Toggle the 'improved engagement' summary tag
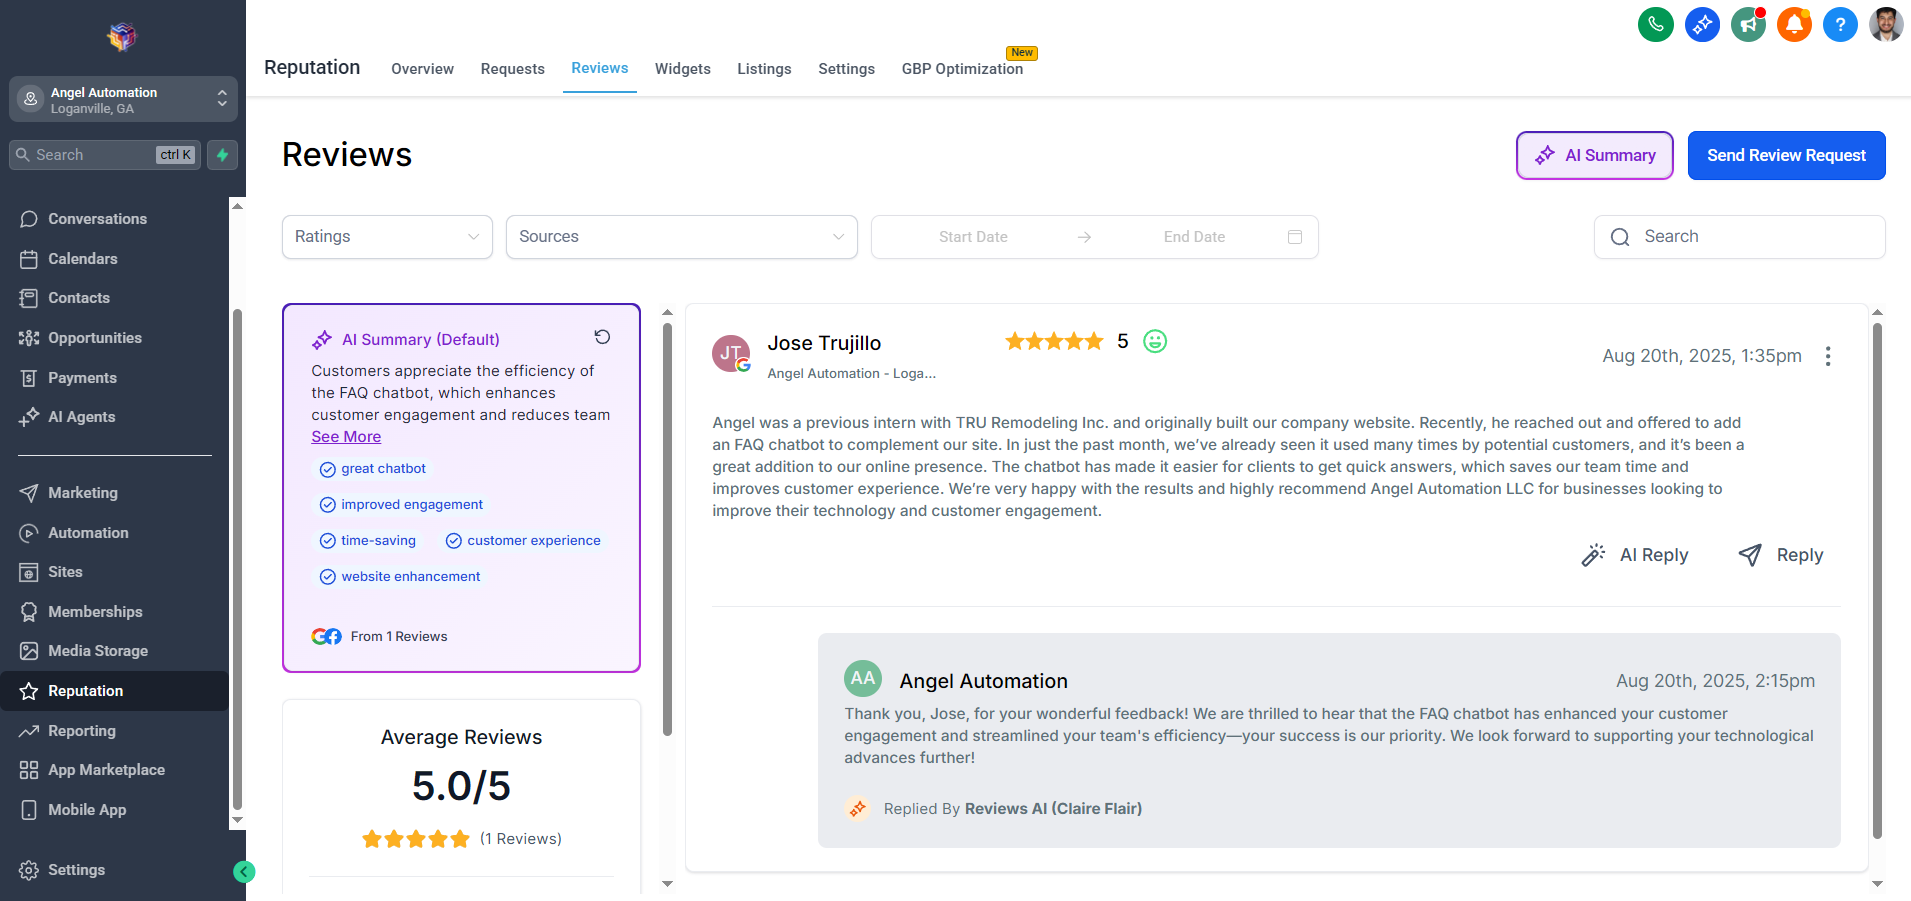This screenshot has width=1911, height=901. [401, 504]
